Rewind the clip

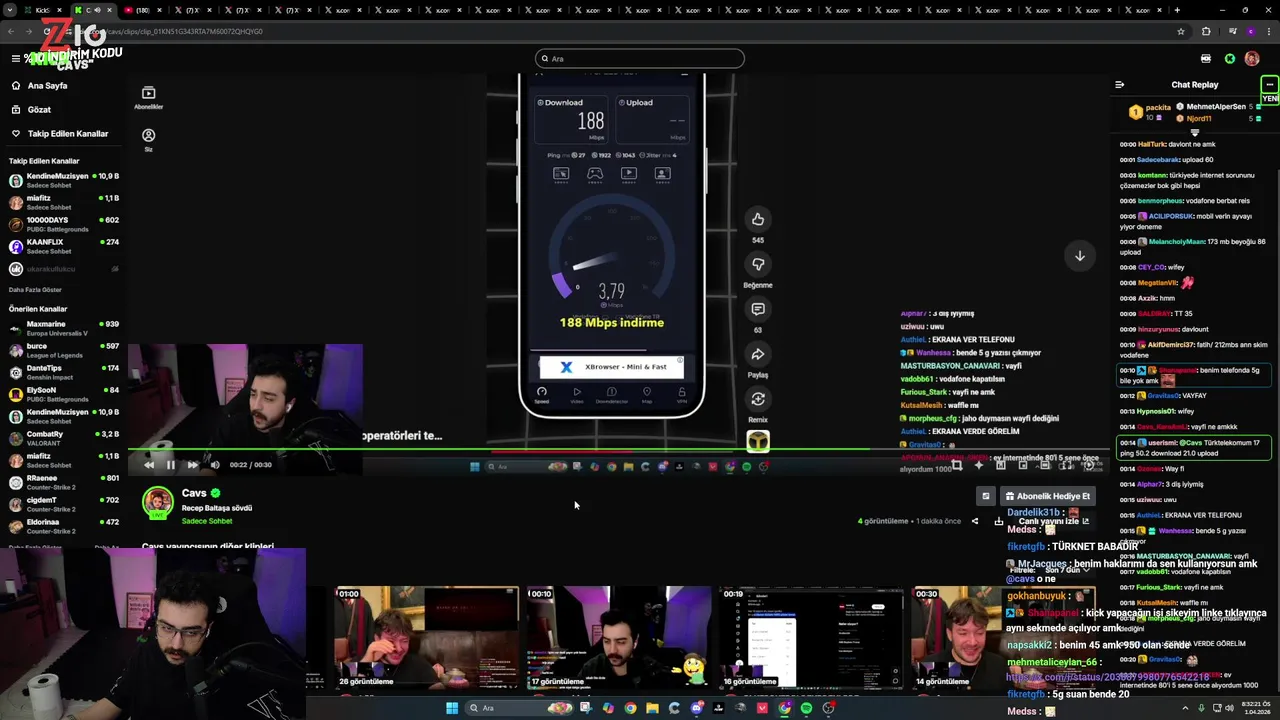pos(149,464)
